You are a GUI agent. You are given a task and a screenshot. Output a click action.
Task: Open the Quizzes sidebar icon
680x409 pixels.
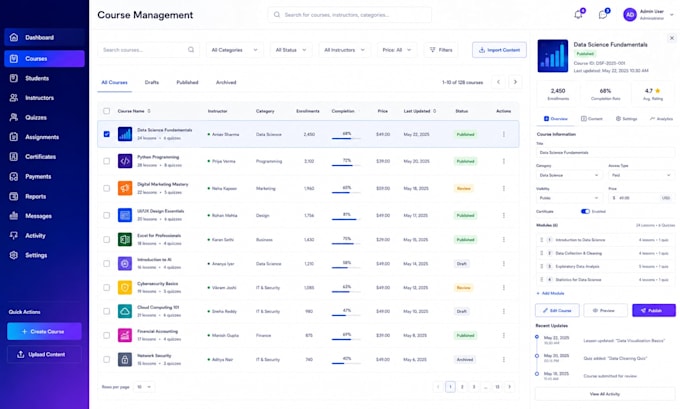click(14, 118)
